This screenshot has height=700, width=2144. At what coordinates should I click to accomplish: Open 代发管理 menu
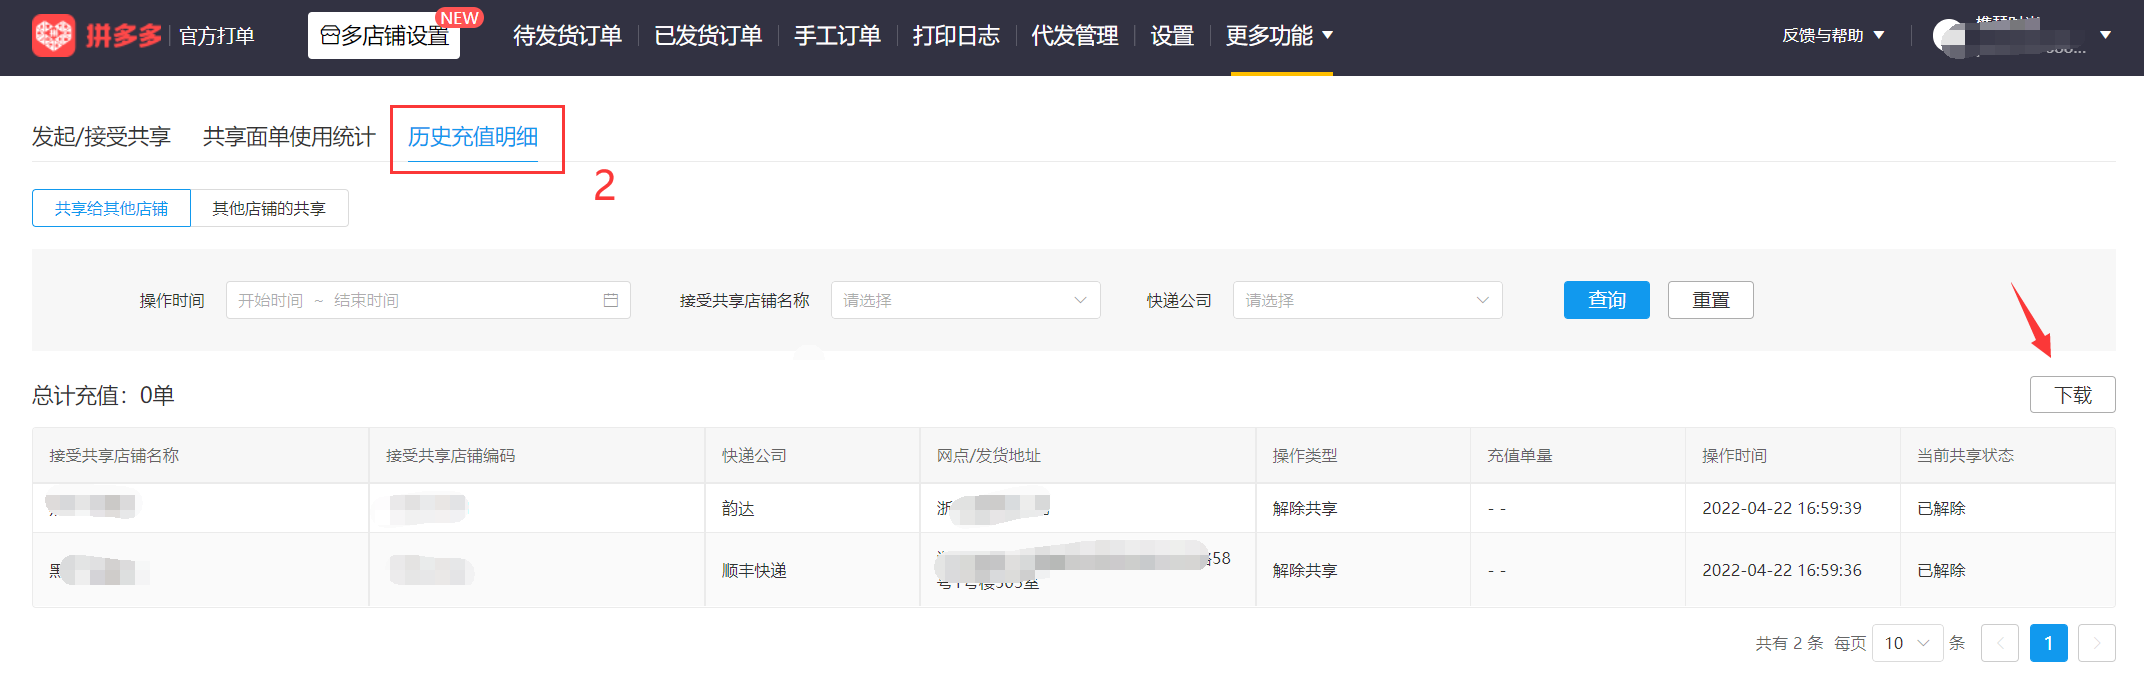pyautogui.click(x=1075, y=36)
